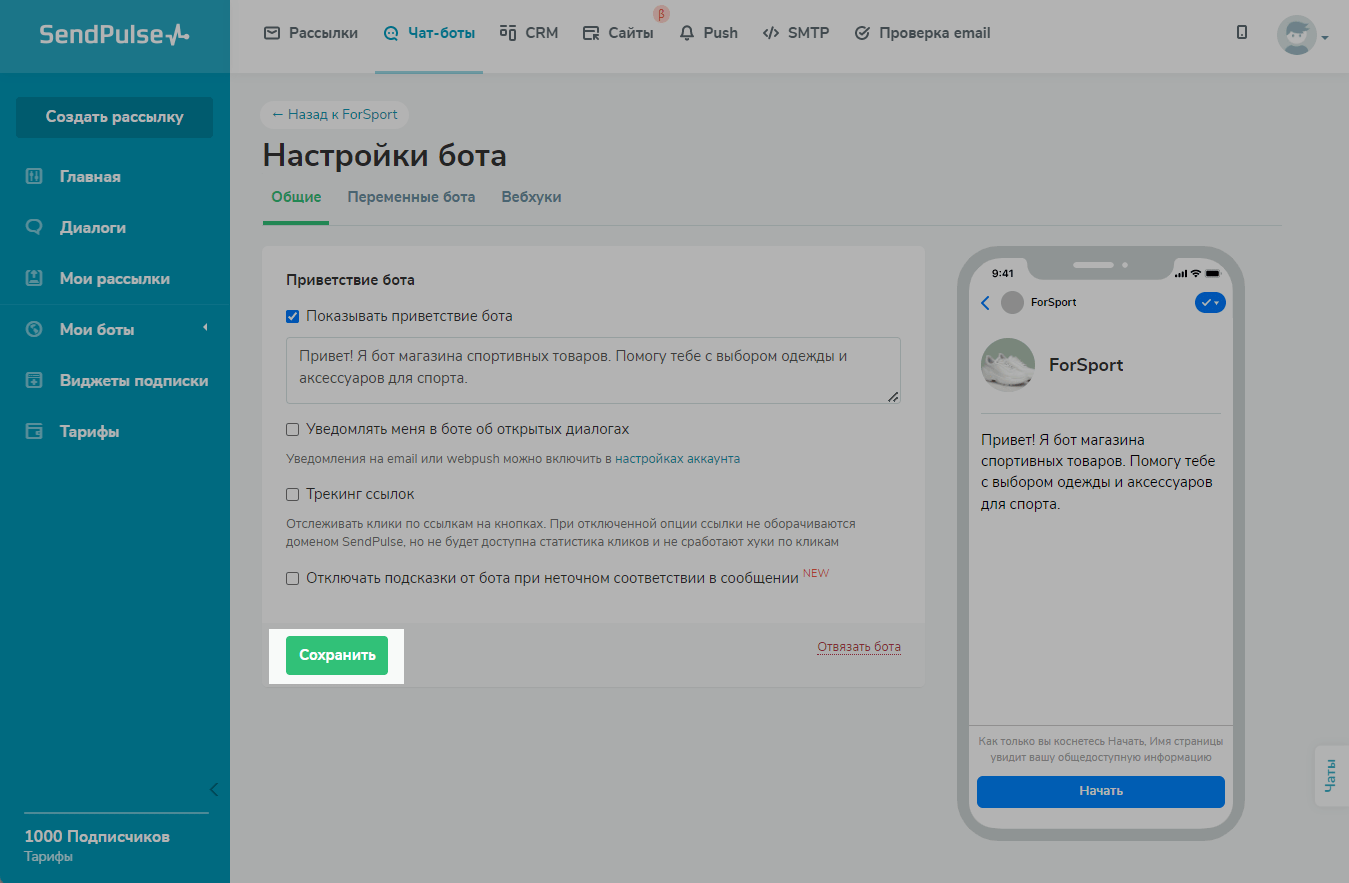Enable the Трекинг ссылок checkbox

(293, 494)
